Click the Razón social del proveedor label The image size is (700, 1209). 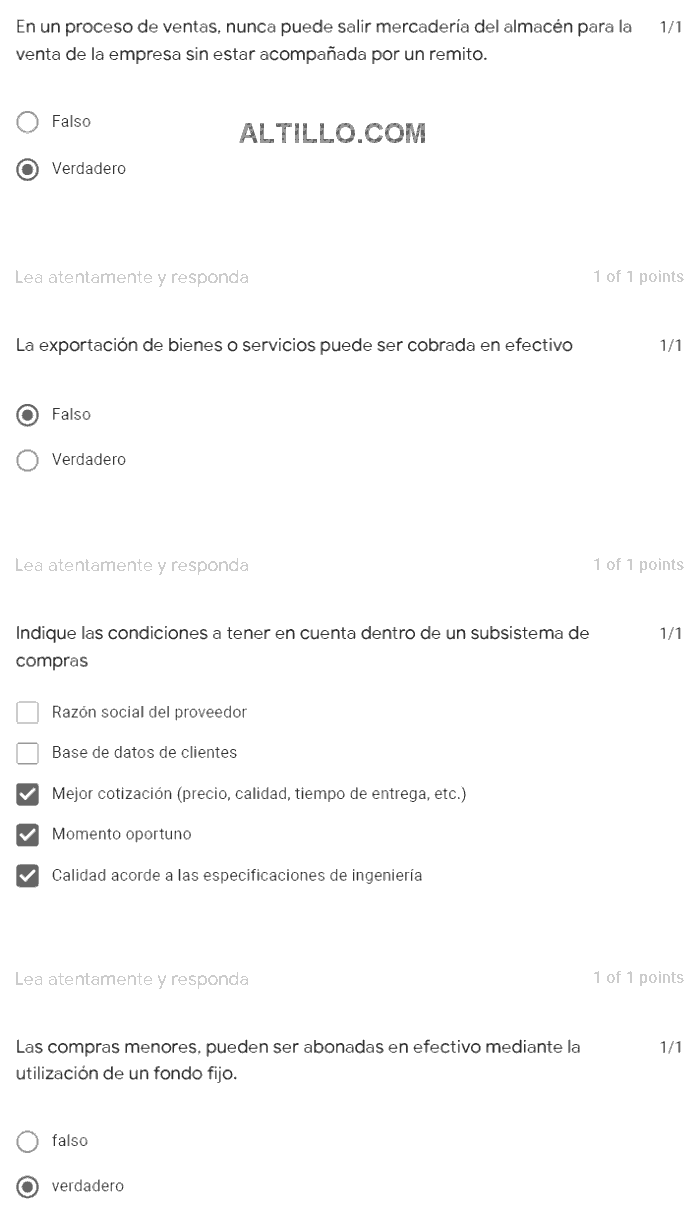149,712
